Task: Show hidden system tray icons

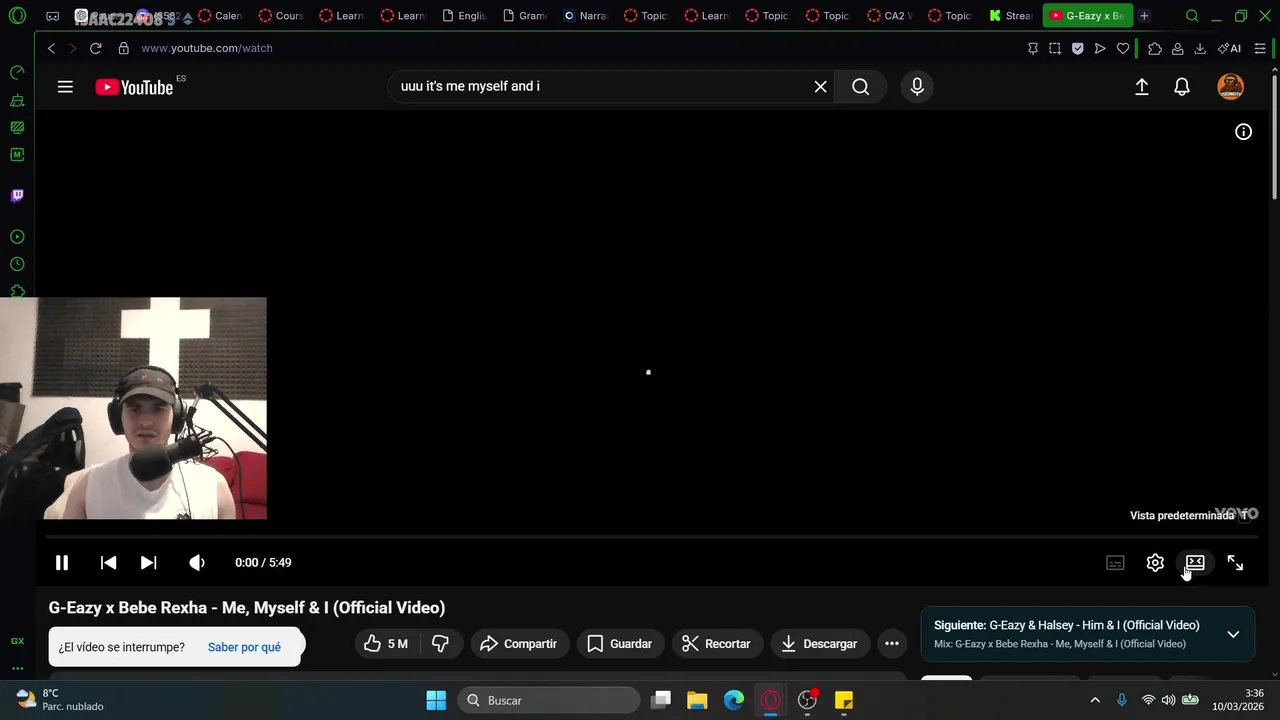Action: click(x=1095, y=700)
